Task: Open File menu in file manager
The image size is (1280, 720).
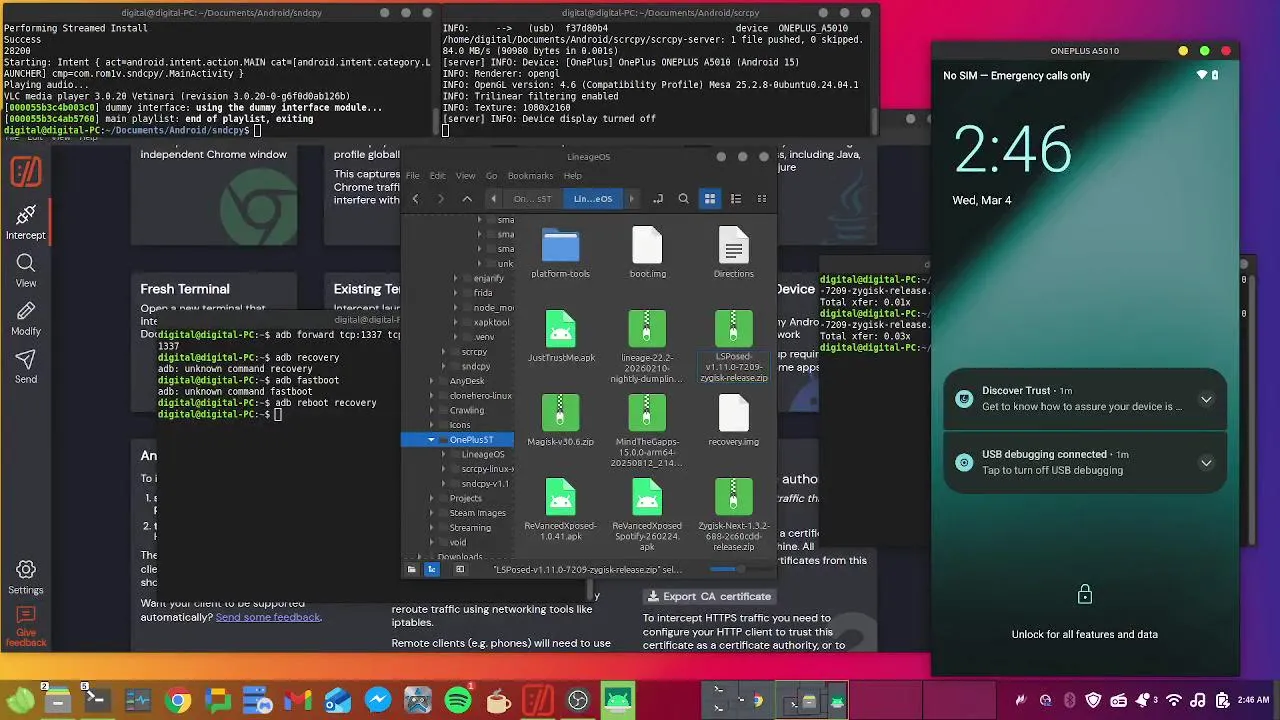Action: click(x=412, y=176)
